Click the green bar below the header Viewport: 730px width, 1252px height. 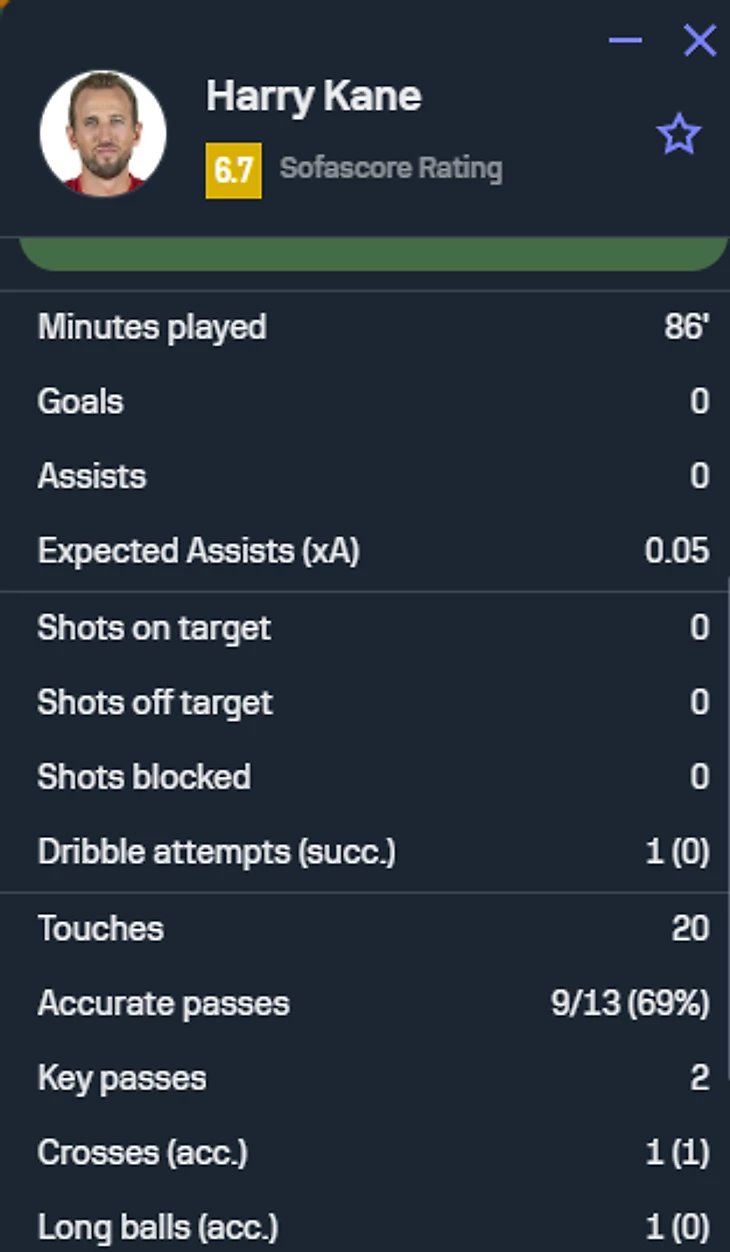pyautogui.click(x=372, y=255)
